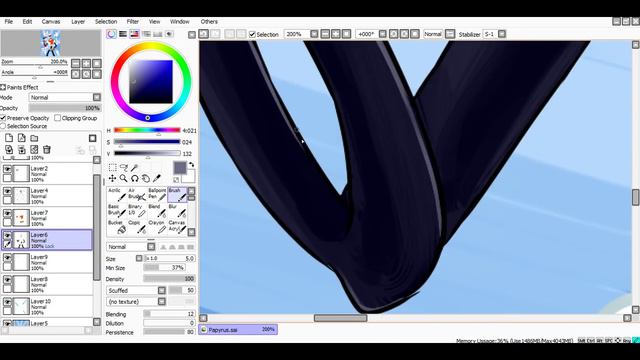The width and height of the screenshot is (640, 360).
Task: Select the Rotate view tool
Action: pos(134,178)
